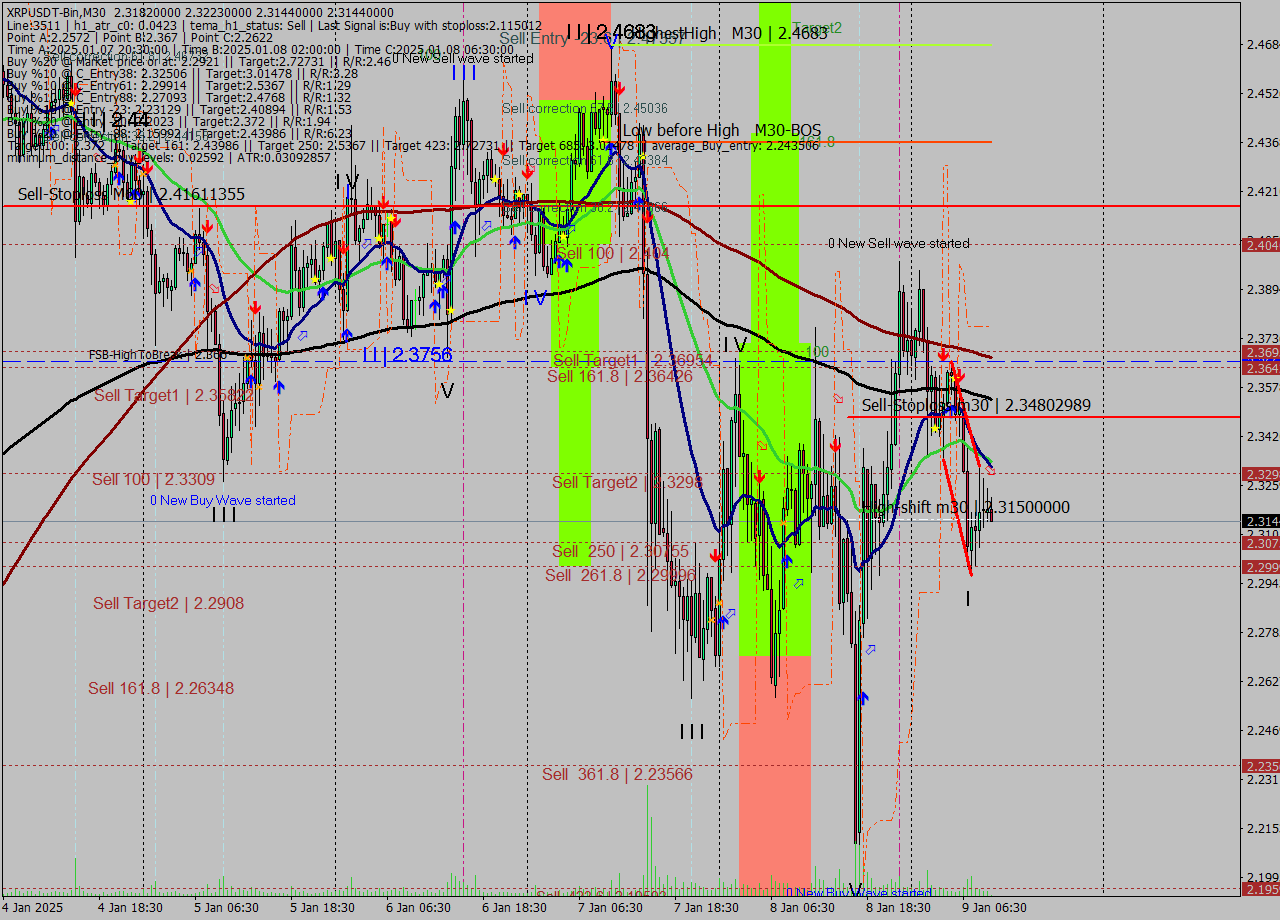Screen dimensions: 1280x920
Task: Click the green 'Target2' label
Action: click(817, 28)
